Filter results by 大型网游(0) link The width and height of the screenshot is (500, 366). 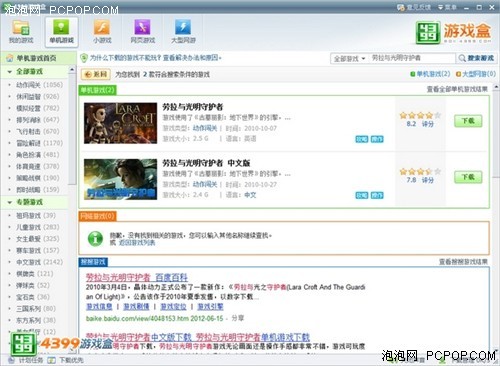pos(476,74)
